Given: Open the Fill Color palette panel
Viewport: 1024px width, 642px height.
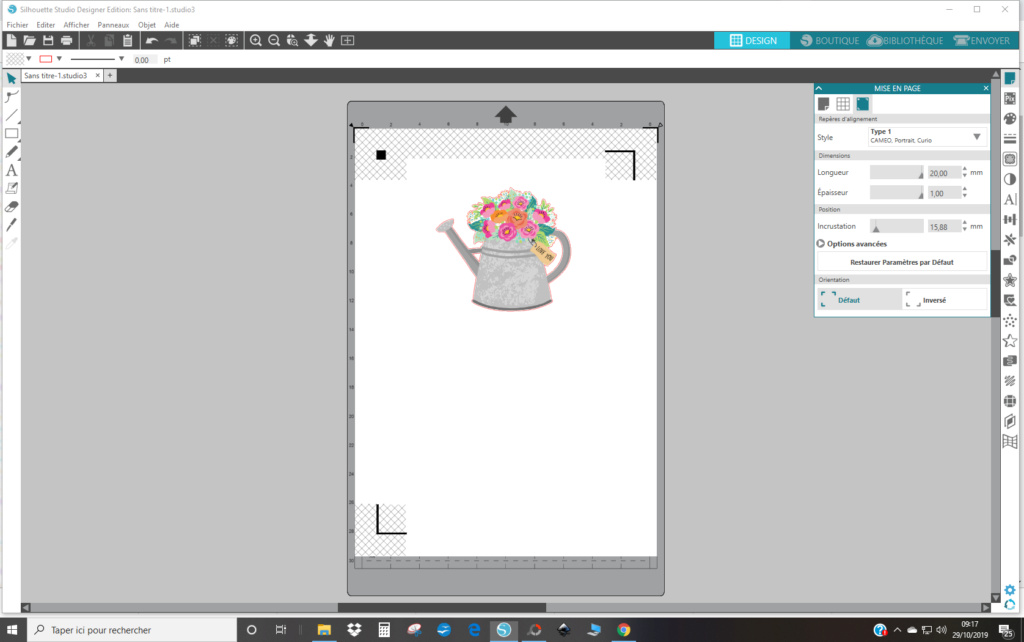Looking at the screenshot, I should tap(1010, 119).
